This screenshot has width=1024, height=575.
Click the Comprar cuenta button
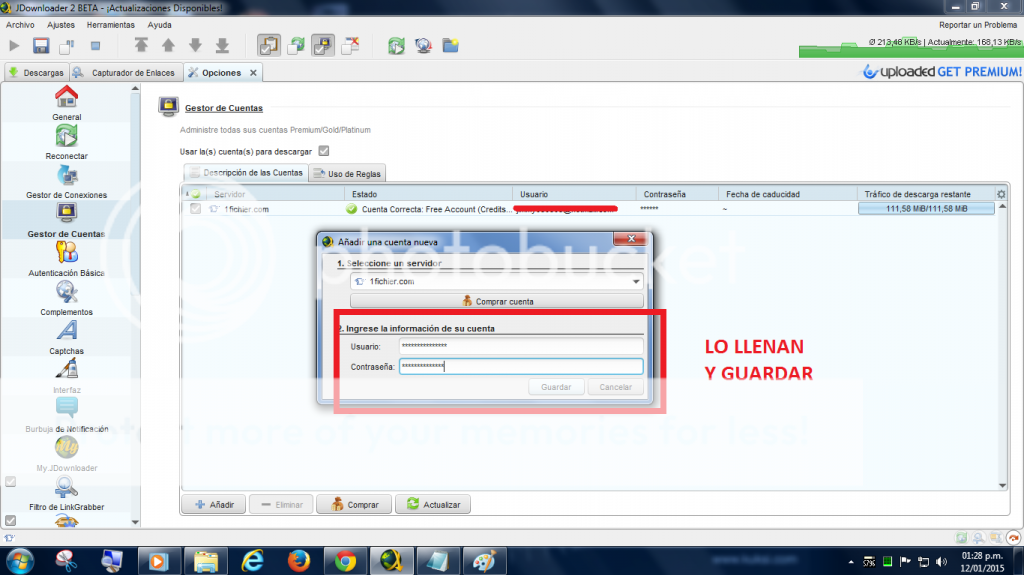tap(497, 301)
